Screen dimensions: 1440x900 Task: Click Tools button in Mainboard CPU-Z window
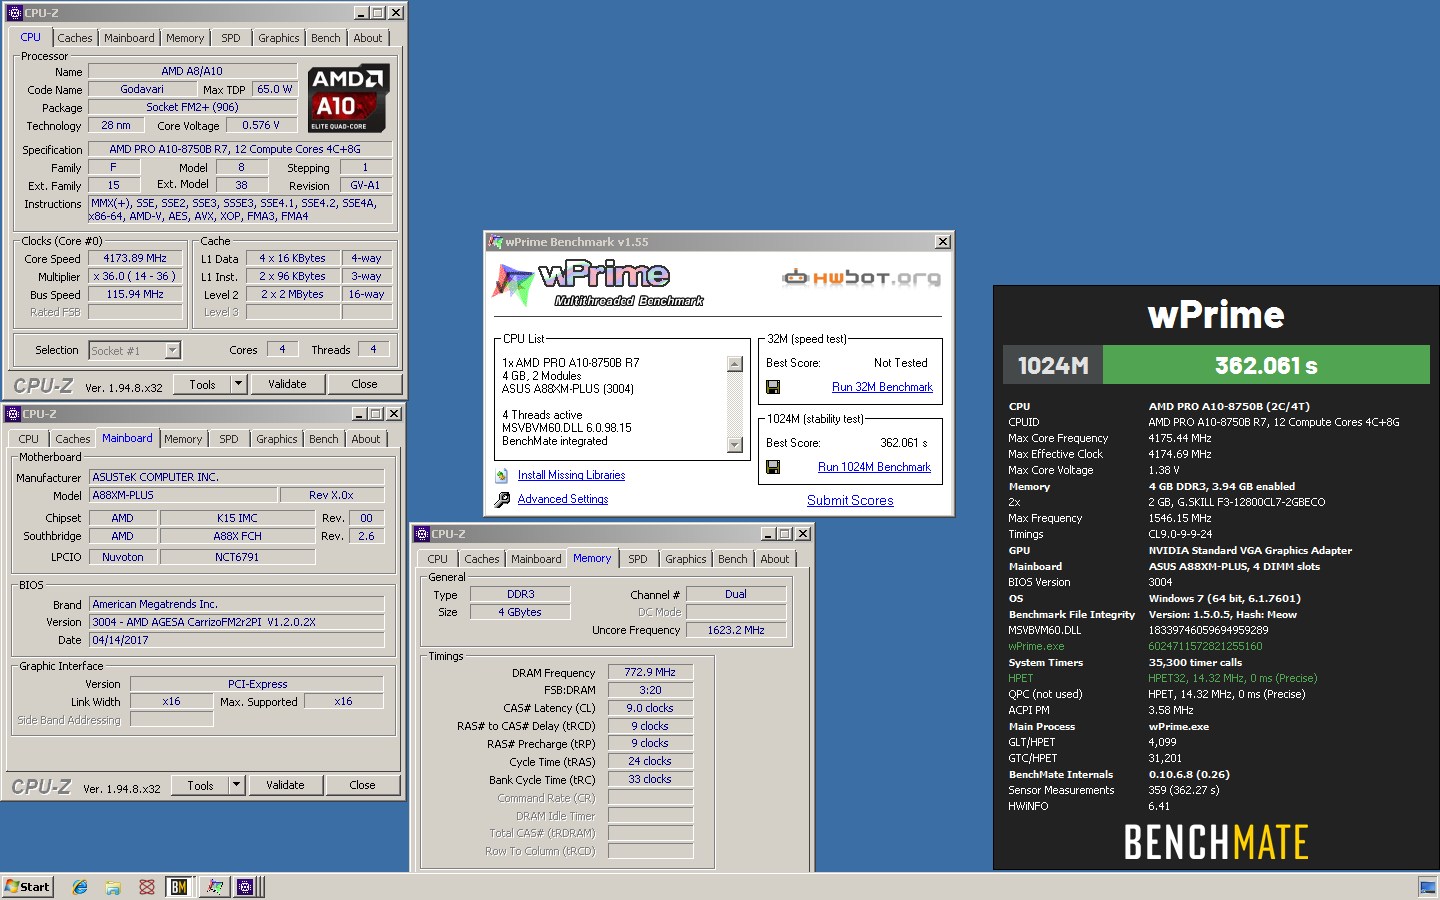click(200, 785)
